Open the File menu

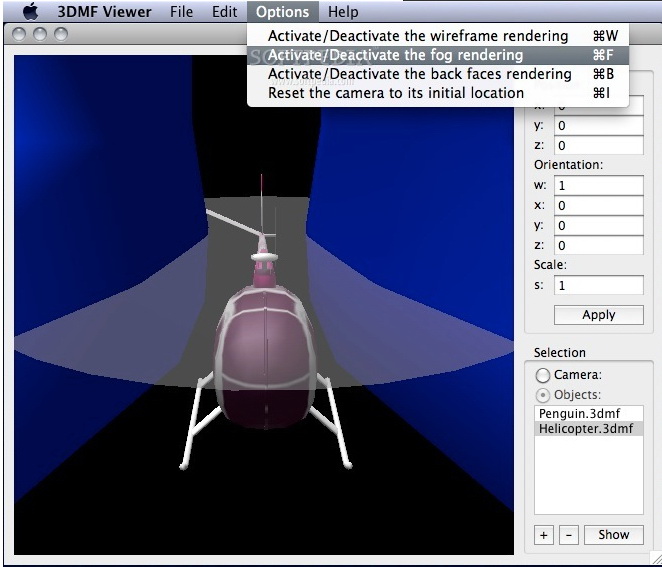pyautogui.click(x=182, y=12)
